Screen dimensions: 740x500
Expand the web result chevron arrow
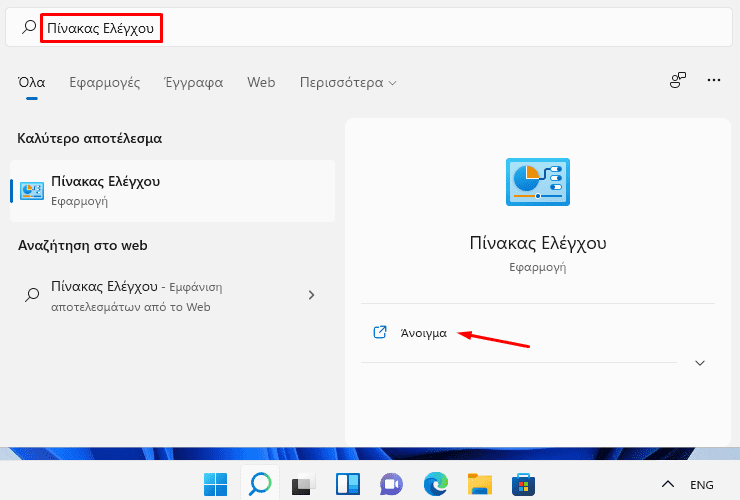click(311, 295)
